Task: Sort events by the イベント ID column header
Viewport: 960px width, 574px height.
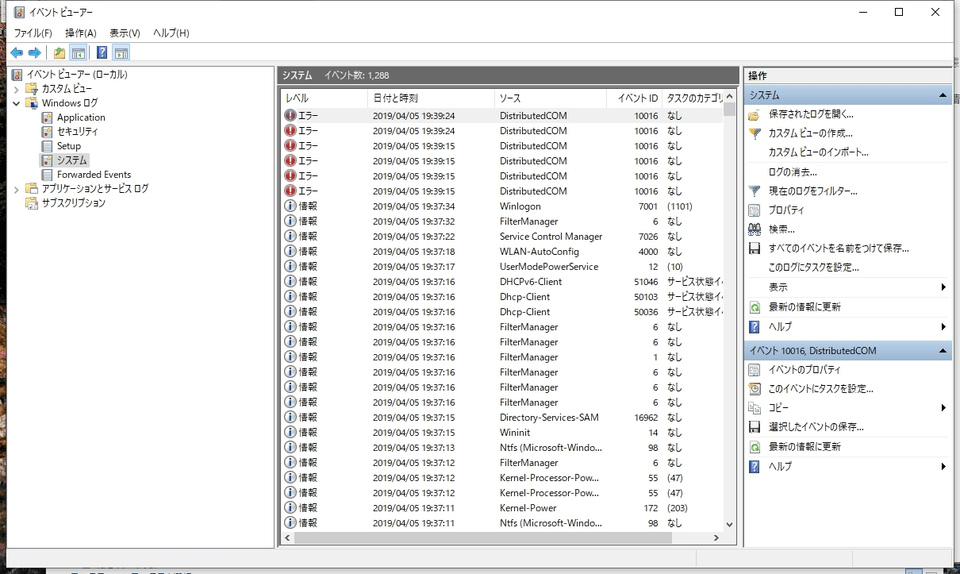Action: [x=637, y=98]
